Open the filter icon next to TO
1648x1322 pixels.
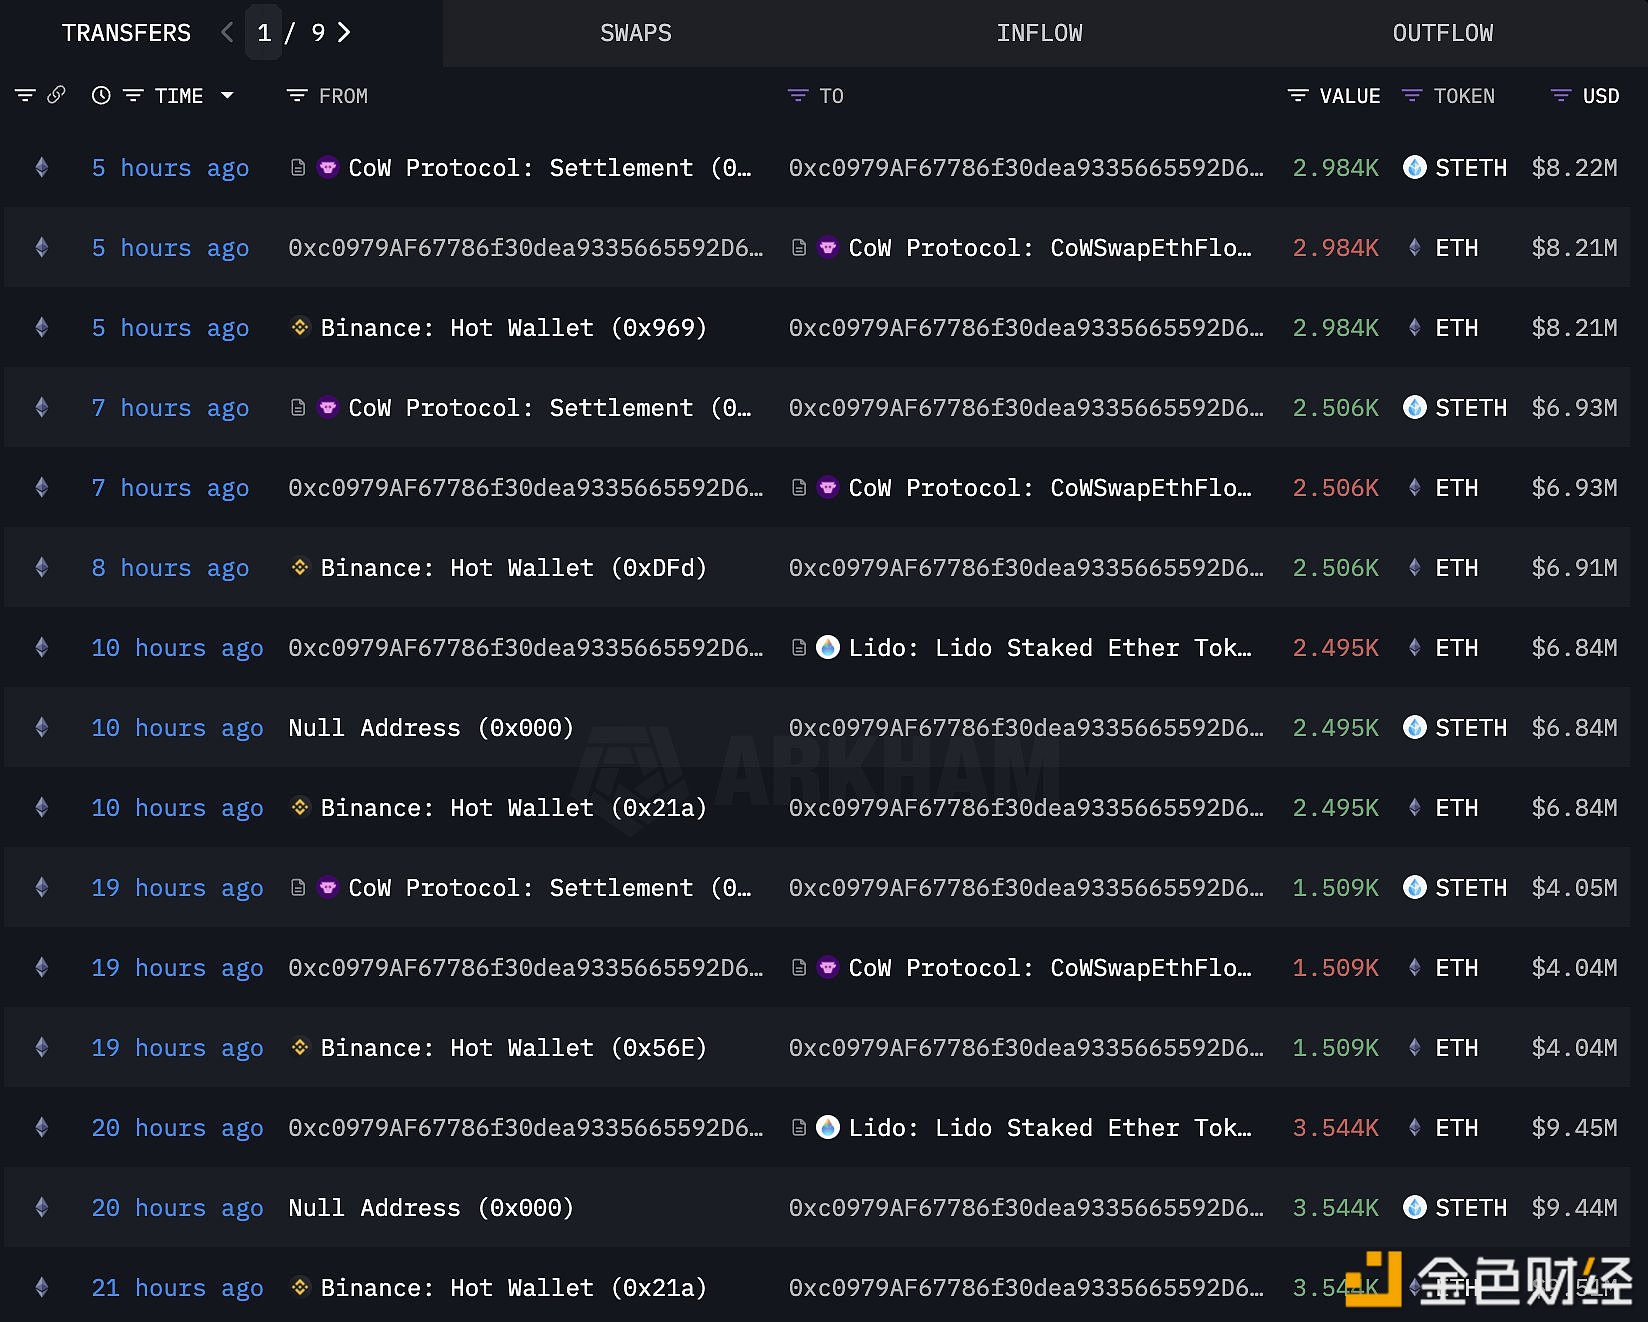[797, 96]
